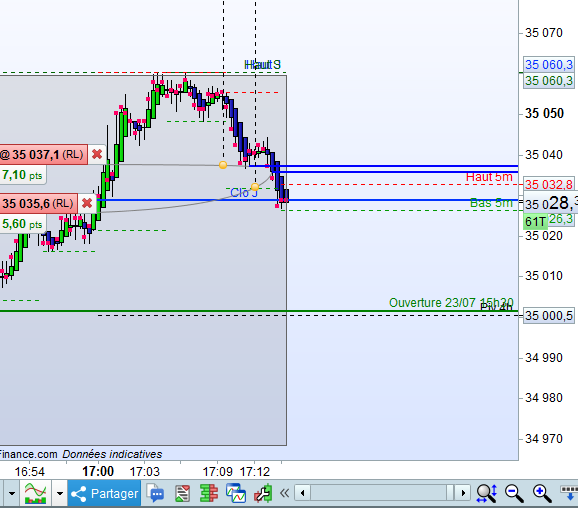
Task: Open the order list icon
Action: 183,494
